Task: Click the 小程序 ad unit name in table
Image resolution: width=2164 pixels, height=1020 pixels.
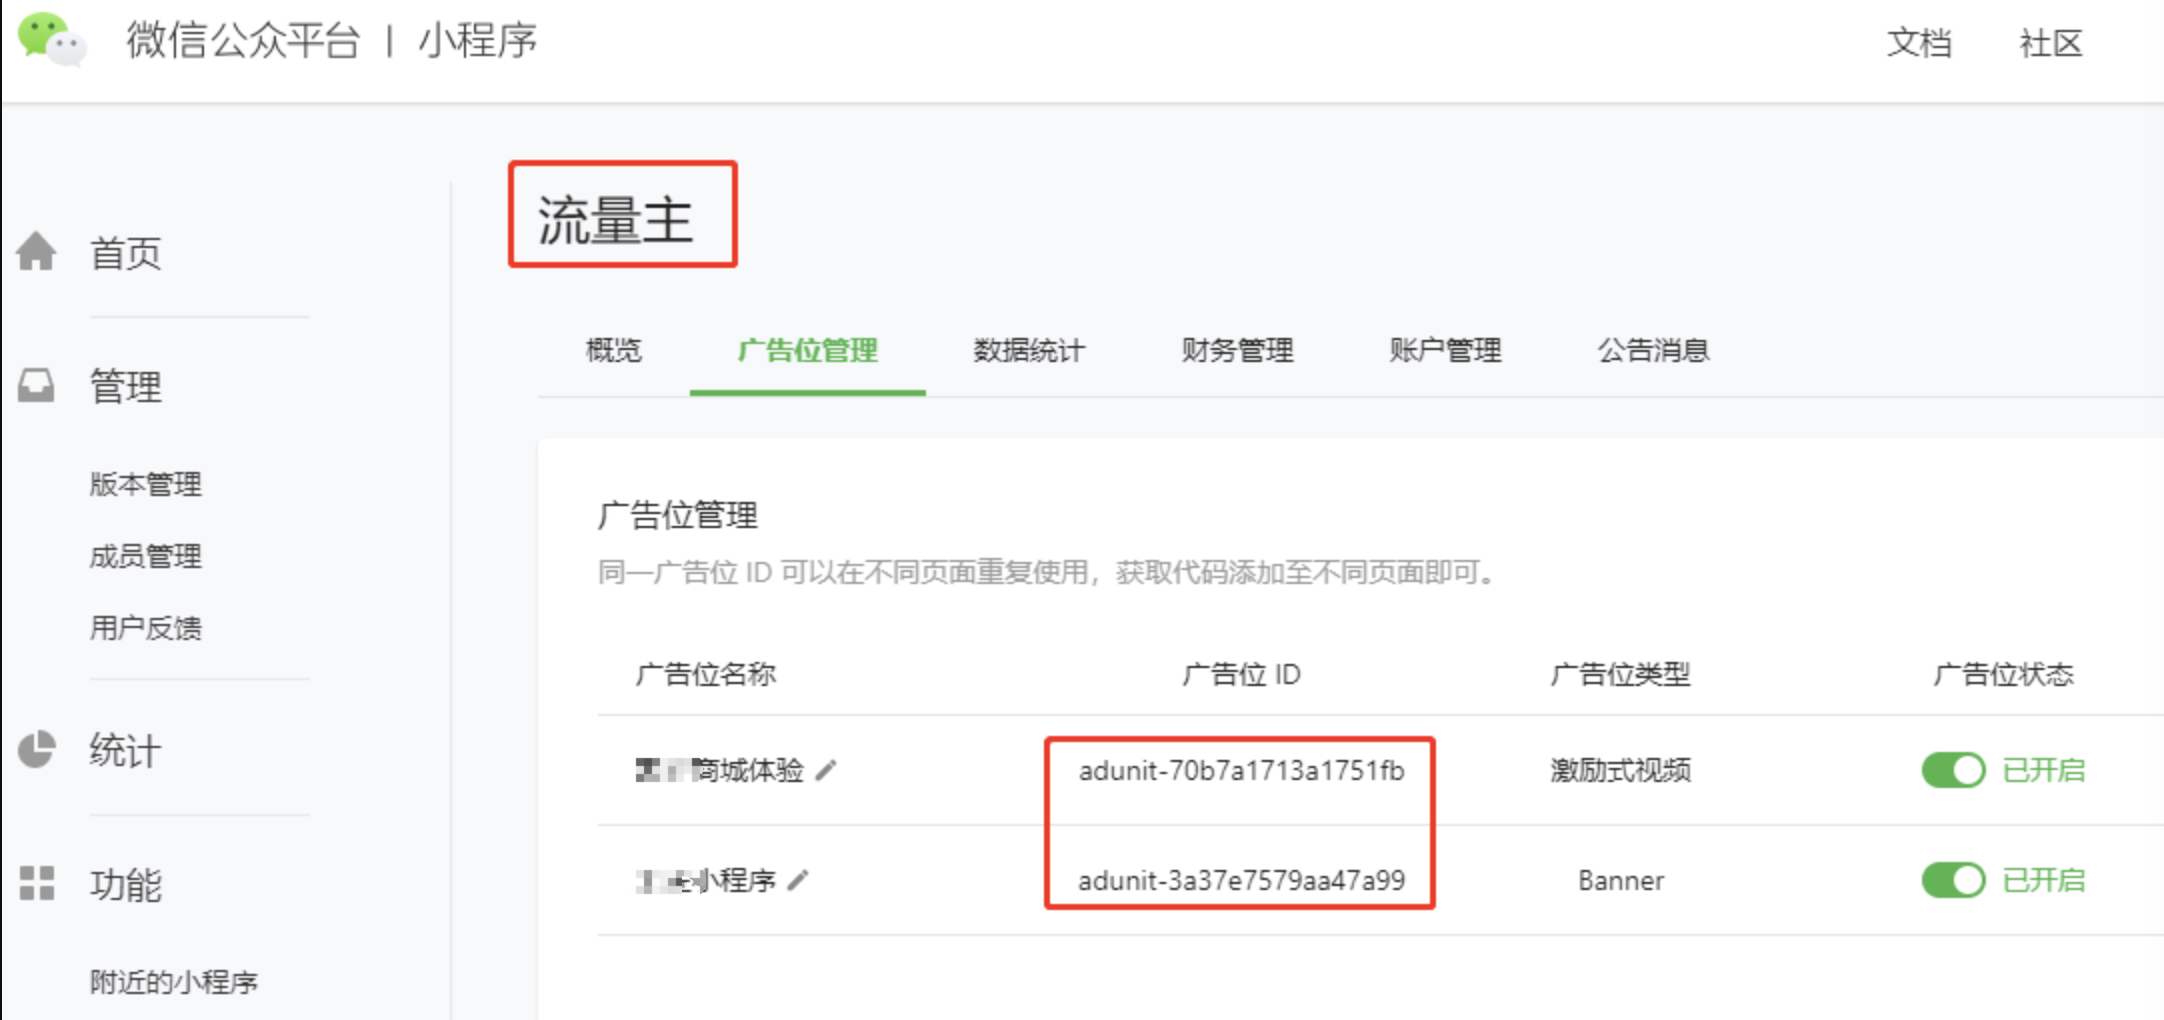Action: pyautogui.click(x=706, y=880)
